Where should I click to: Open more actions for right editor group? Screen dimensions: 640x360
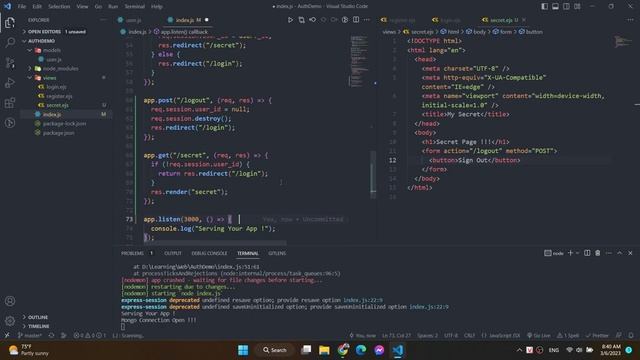pyautogui.click(x=630, y=20)
